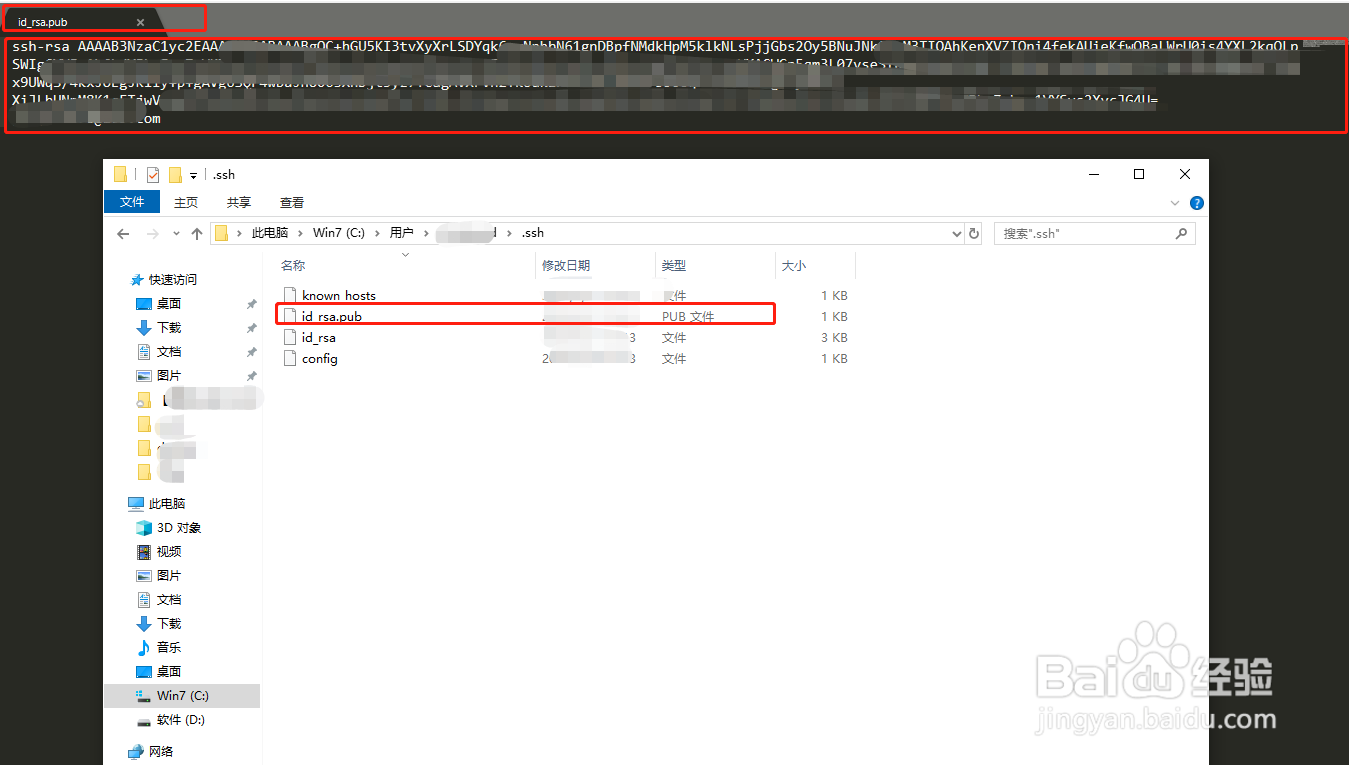Select 此电脑 in the navigation pane
1349x765 pixels.
[167, 503]
